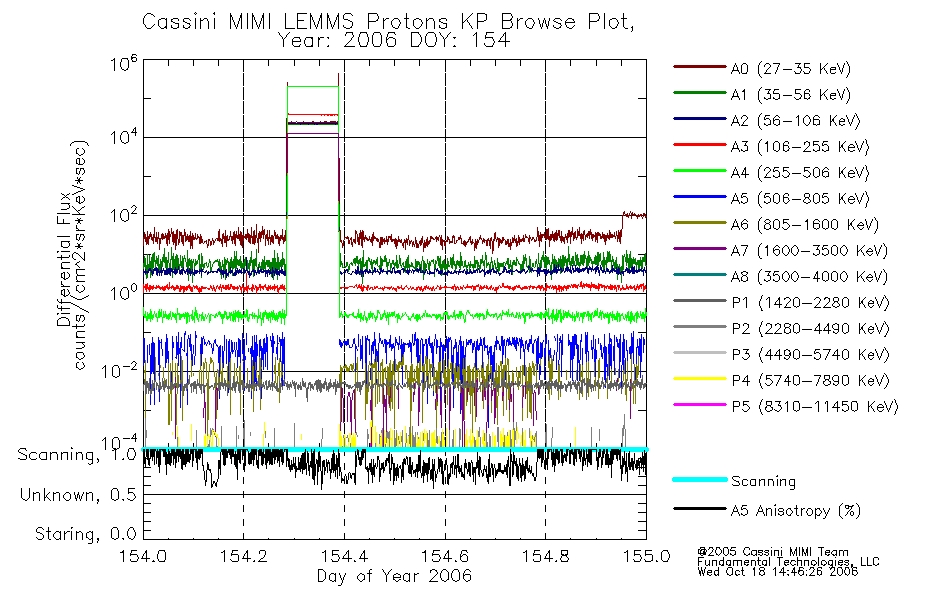Click the P4 (5740-7890 KeV) legend label
This screenshot has width=950, height=600.
click(x=810, y=381)
